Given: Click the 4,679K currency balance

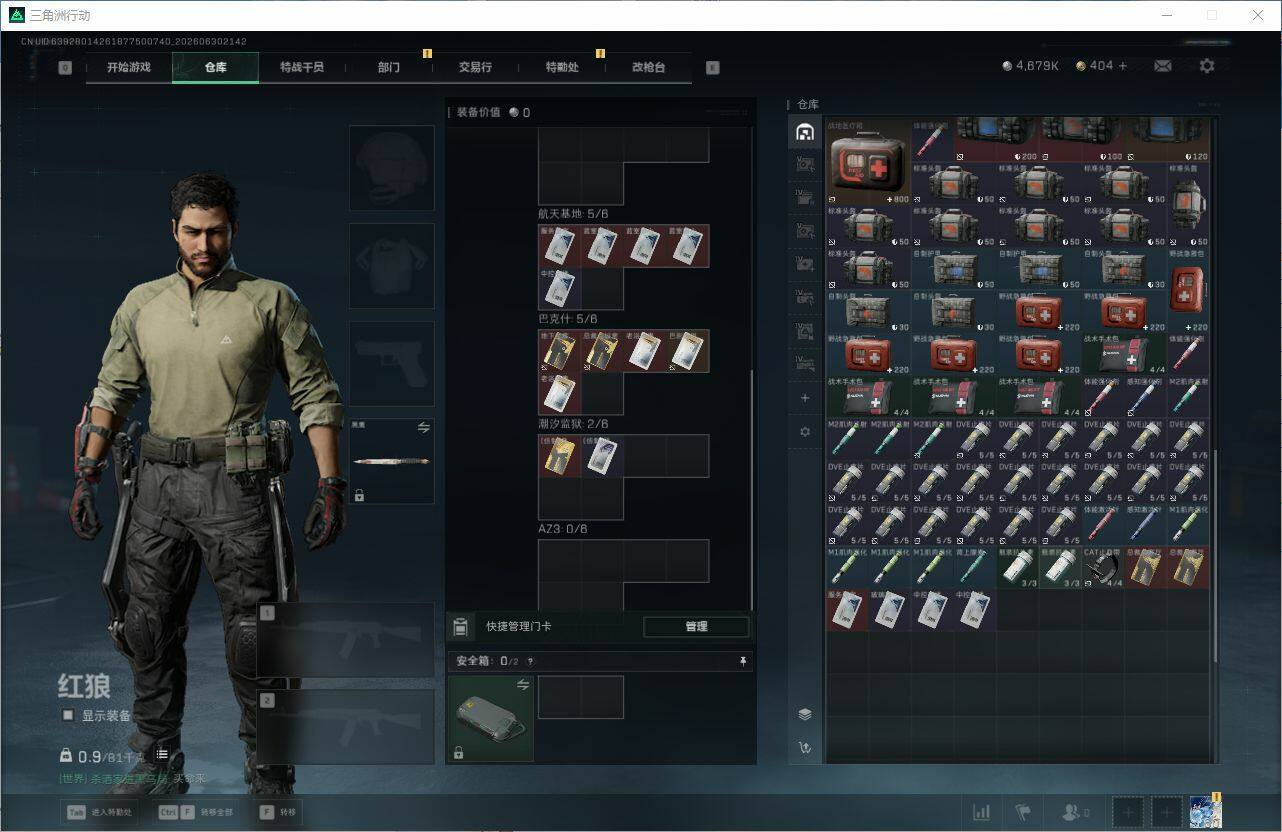Looking at the screenshot, I should point(1030,66).
